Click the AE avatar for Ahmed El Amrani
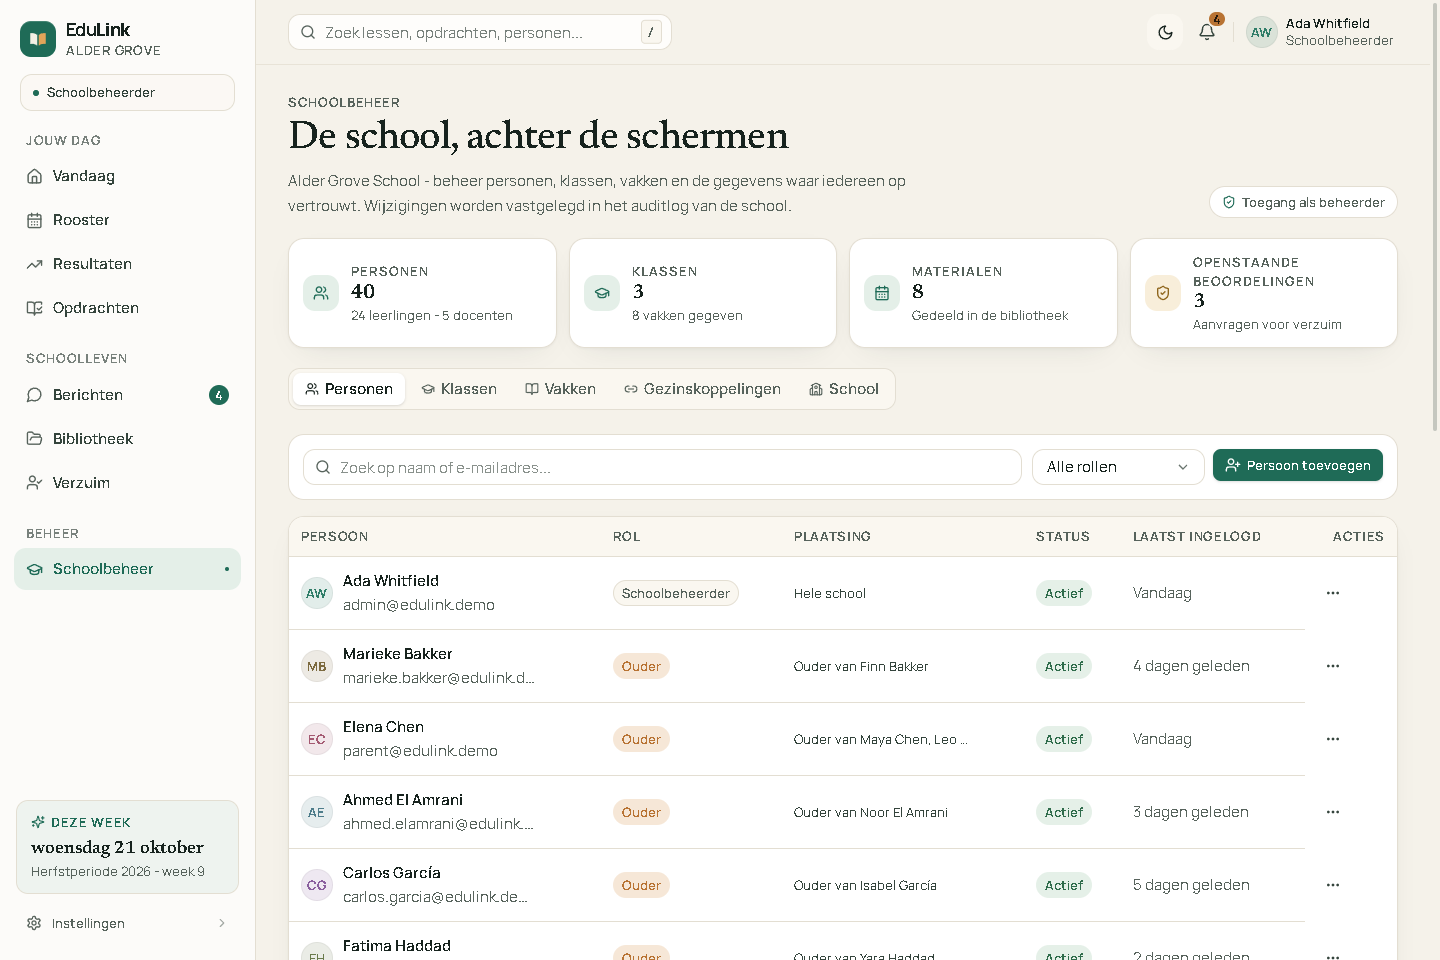The image size is (1440, 960). 317,812
